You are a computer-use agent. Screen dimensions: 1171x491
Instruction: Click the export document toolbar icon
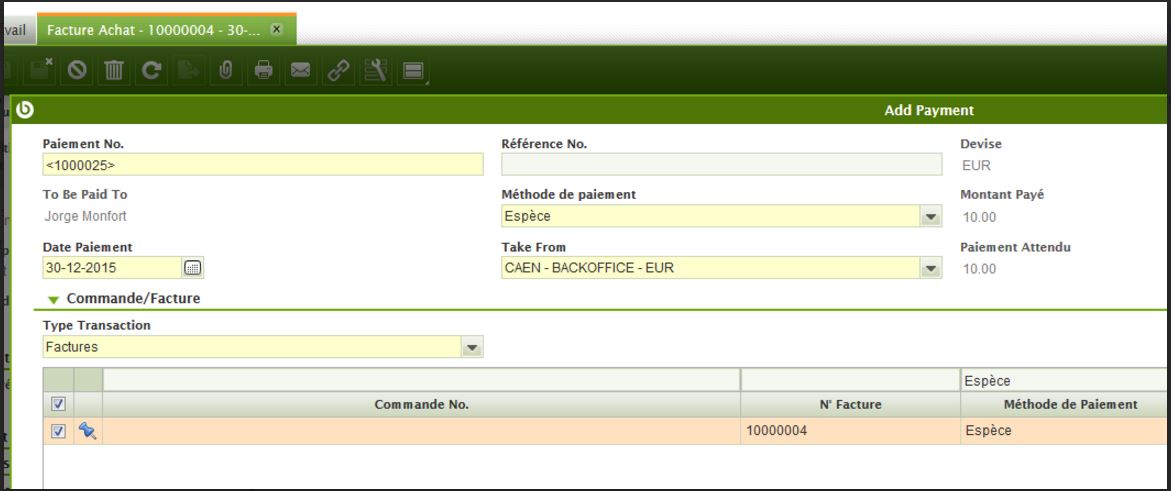click(188, 70)
